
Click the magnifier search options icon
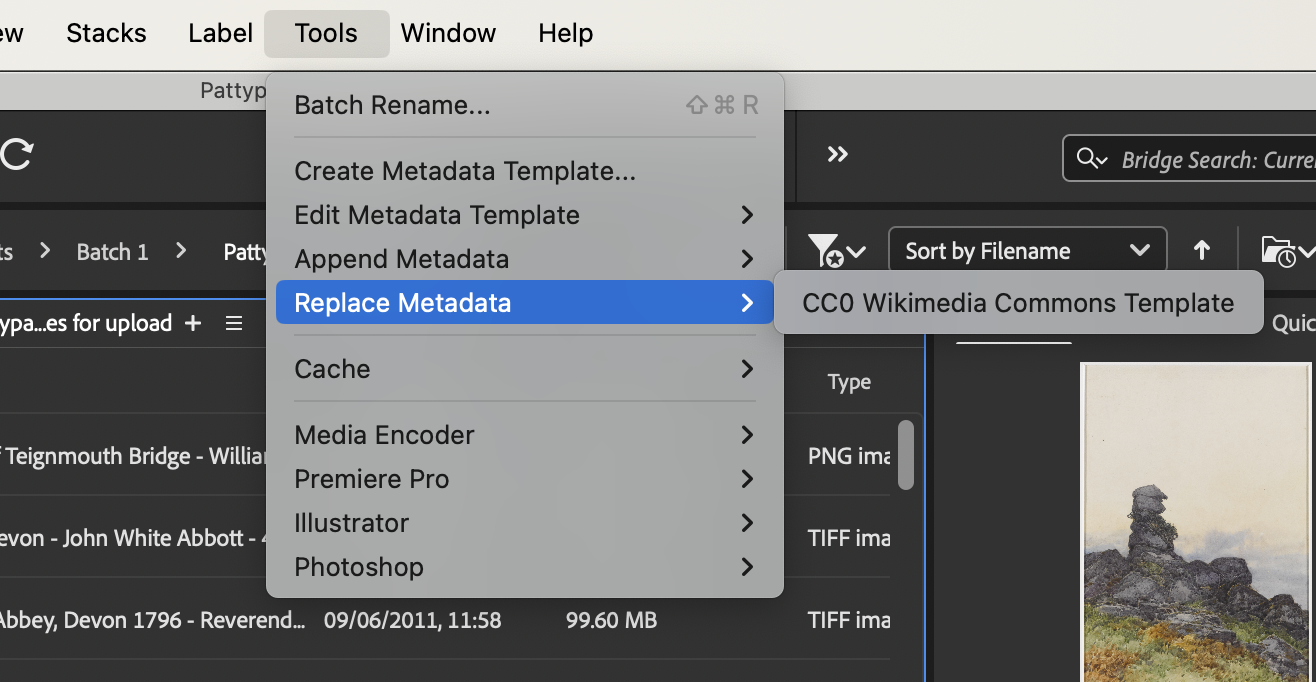click(1091, 159)
